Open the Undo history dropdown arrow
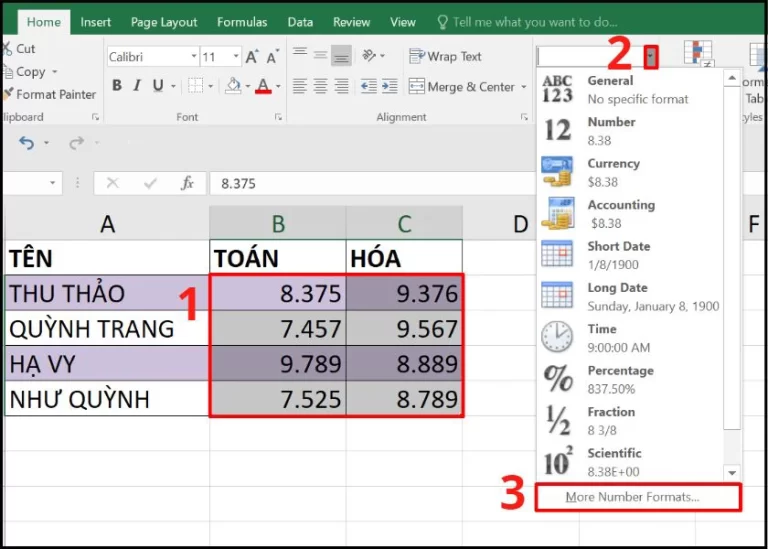The width and height of the screenshot is (768, 549). pyautogui.click(x=46, y=143)
